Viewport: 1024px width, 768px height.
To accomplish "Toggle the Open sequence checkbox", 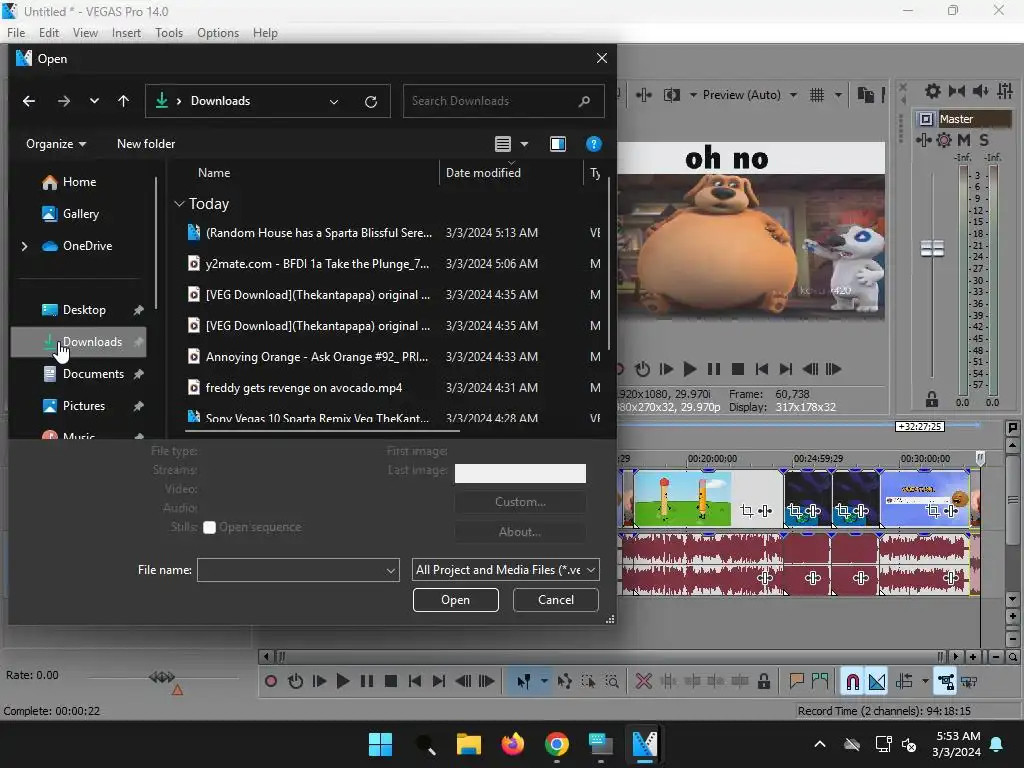I will point(209,527).
